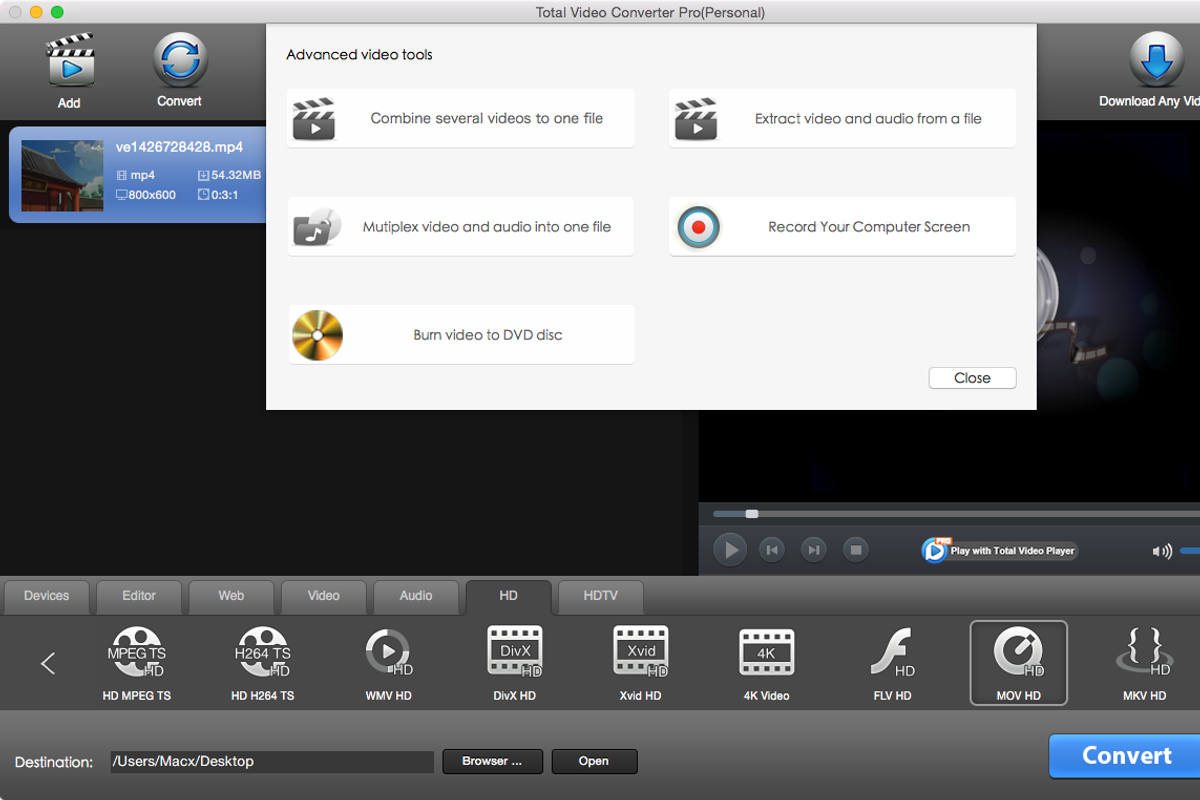Click the red Record screen icon
Image resolution: width=1200 pixels, height=800 pixels.
pos(698,227)
